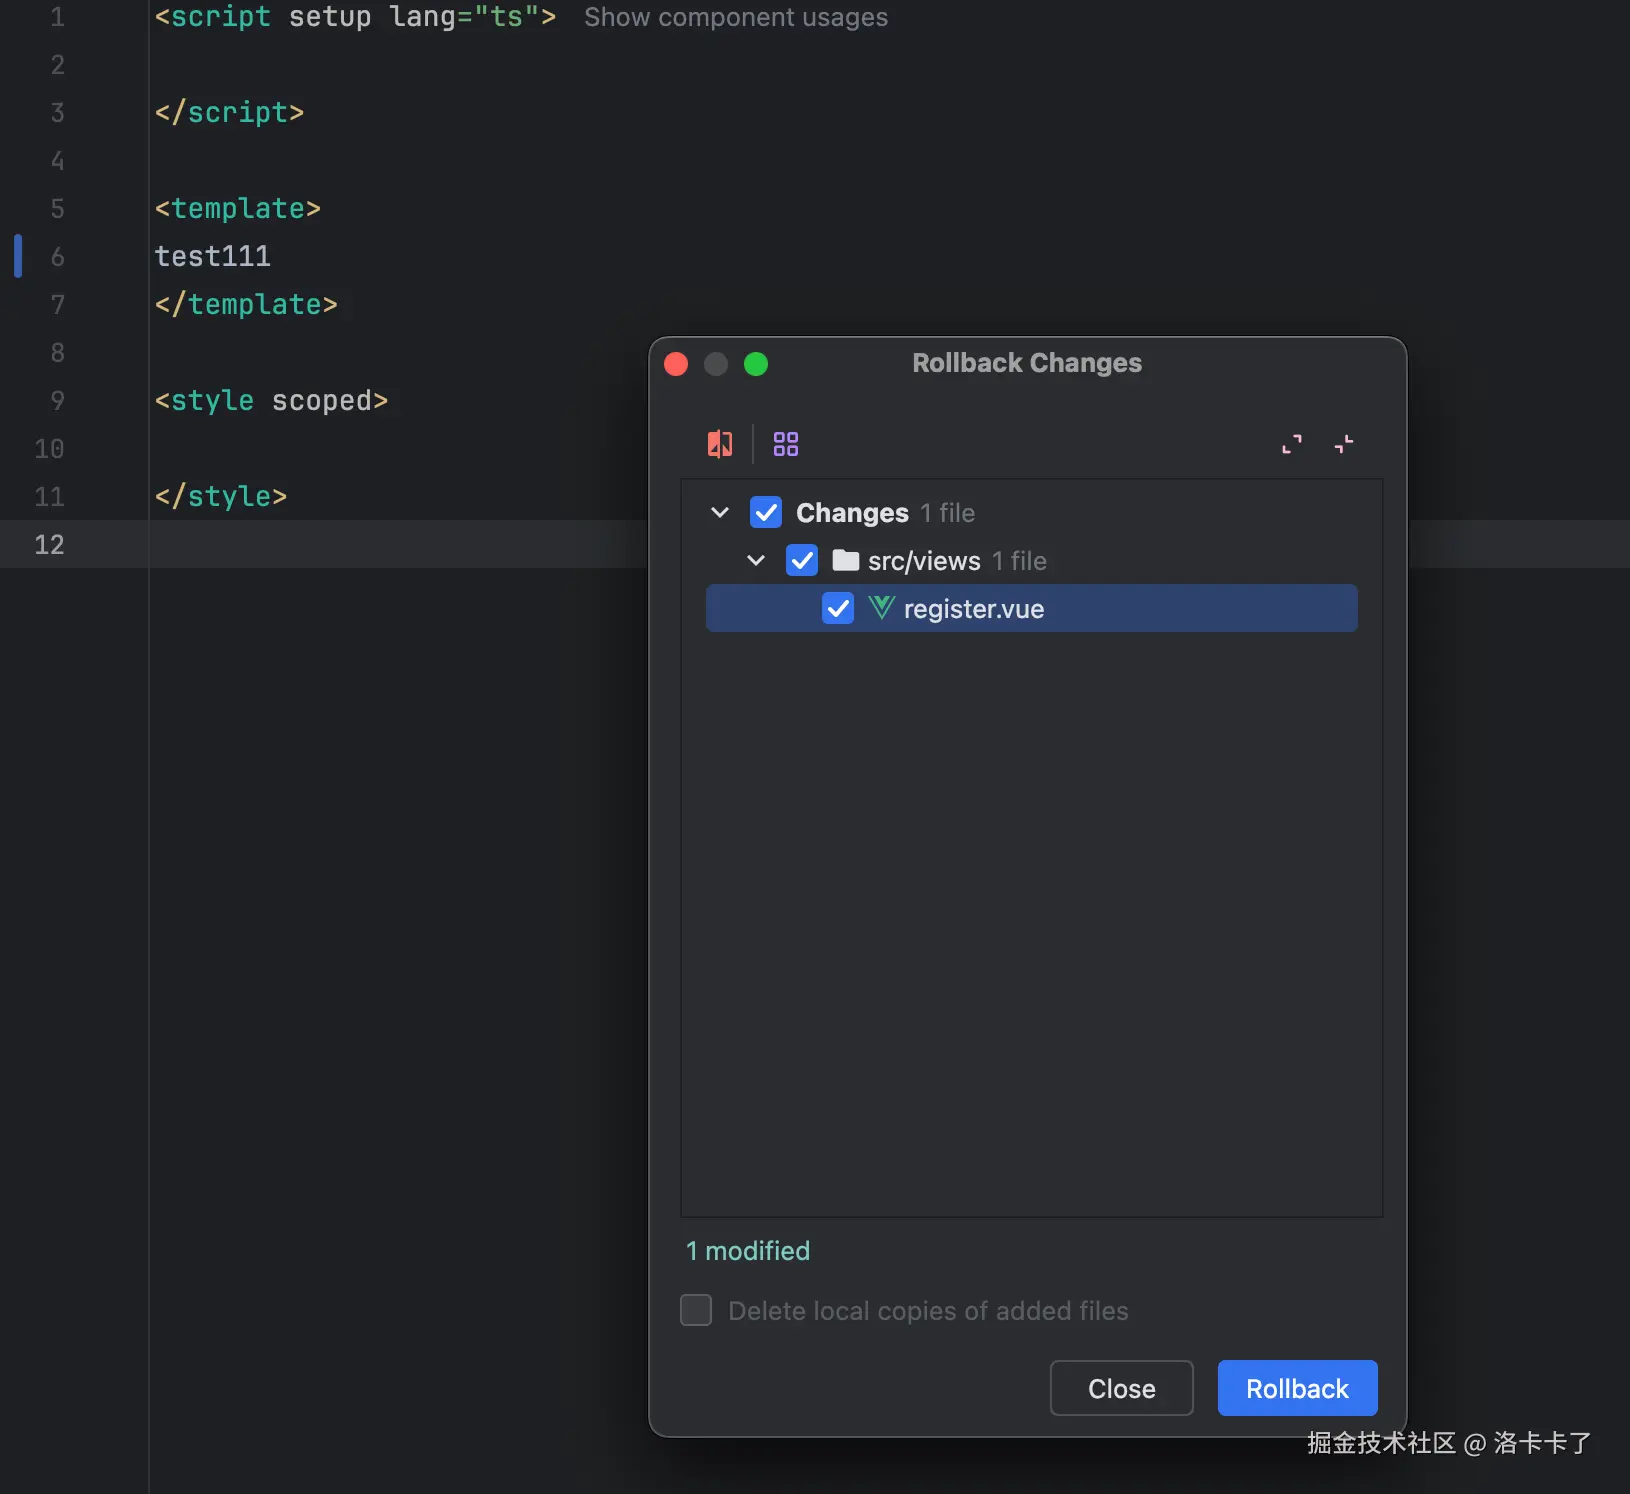The image size is (1630, 1494).
Task: Click line number 12 in the gutter
Action: coord(49,545)
